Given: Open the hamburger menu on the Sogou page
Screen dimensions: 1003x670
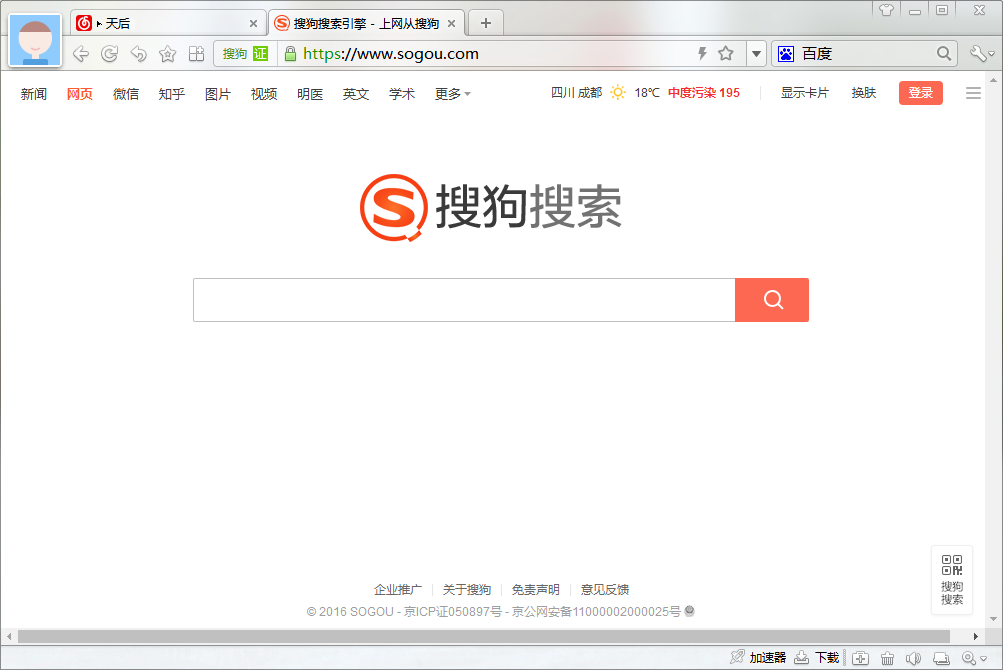Looking at the screenshot, I should (974, 93).
